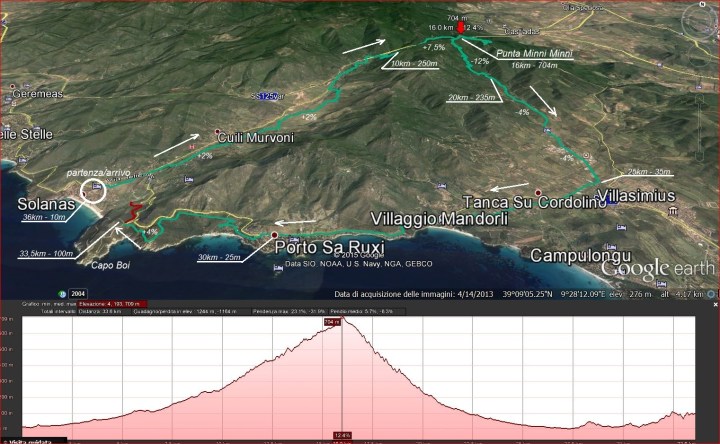The width and height of the screenshot is (720, 444).
Task: Click the hotel icon inside white circle
Action: pos(94,187)
